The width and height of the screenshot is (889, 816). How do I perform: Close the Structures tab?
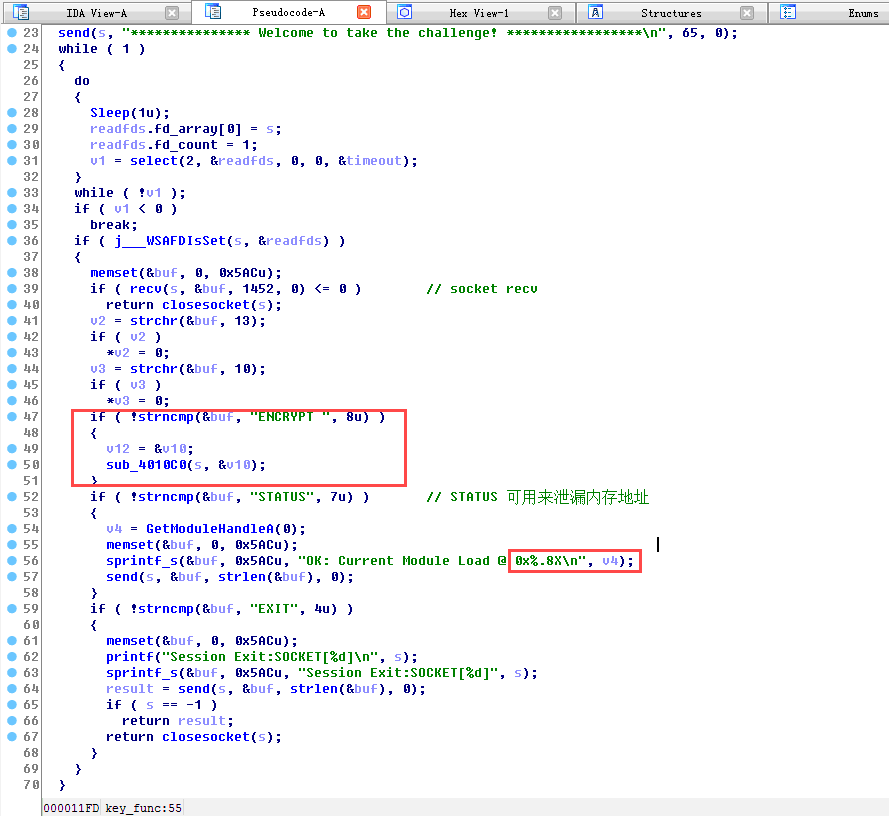tap(747, 13)
